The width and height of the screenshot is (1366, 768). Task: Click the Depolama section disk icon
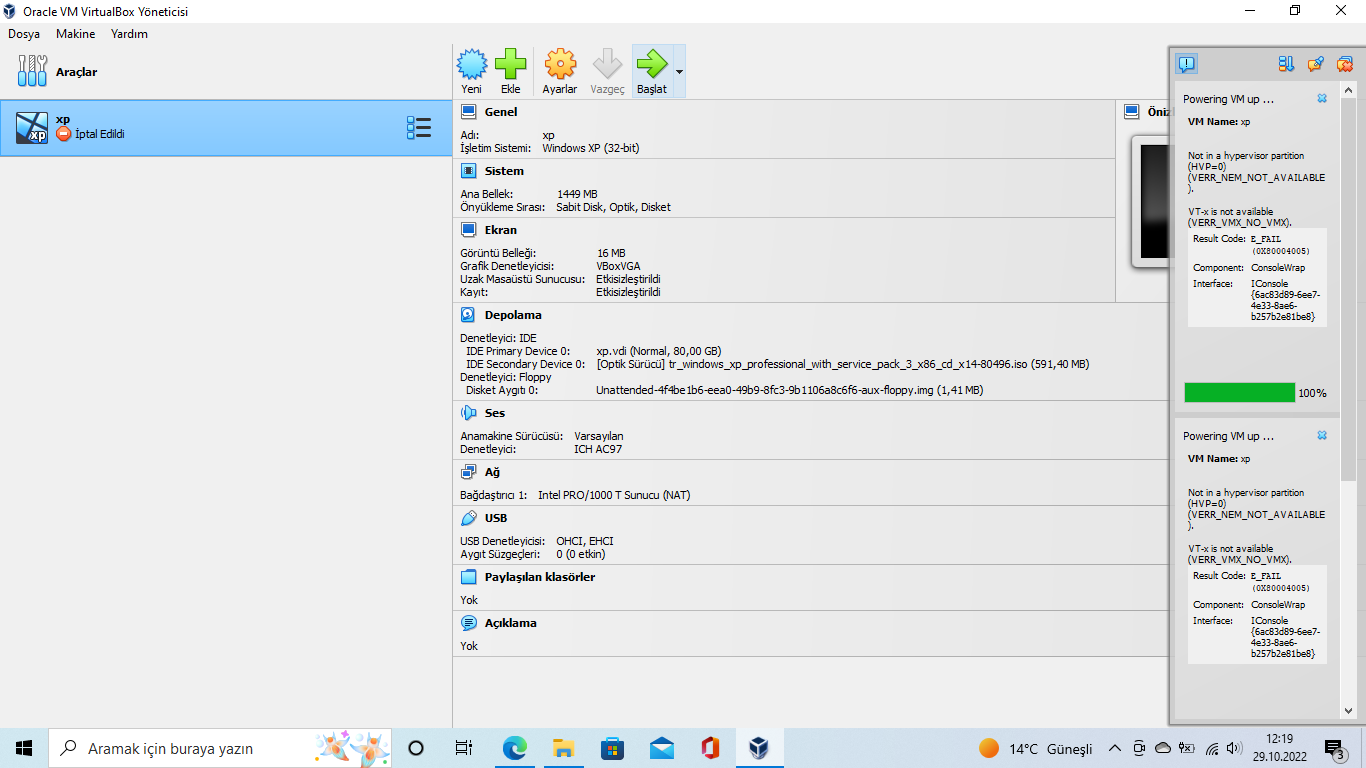(x=469, y=315)
